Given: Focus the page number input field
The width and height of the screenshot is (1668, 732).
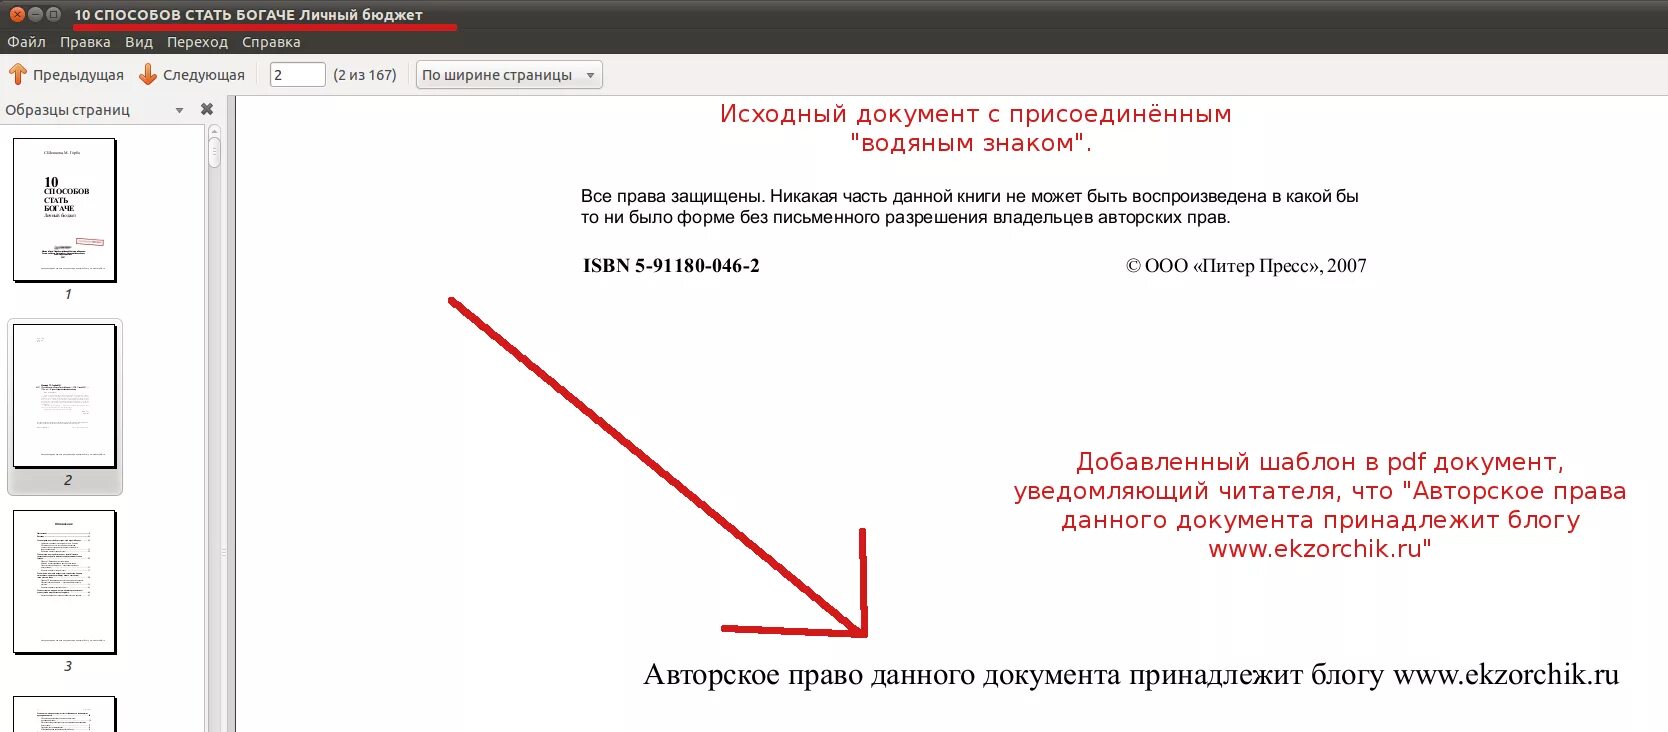Looking at the screenshot, I should [x=297, y=75].
